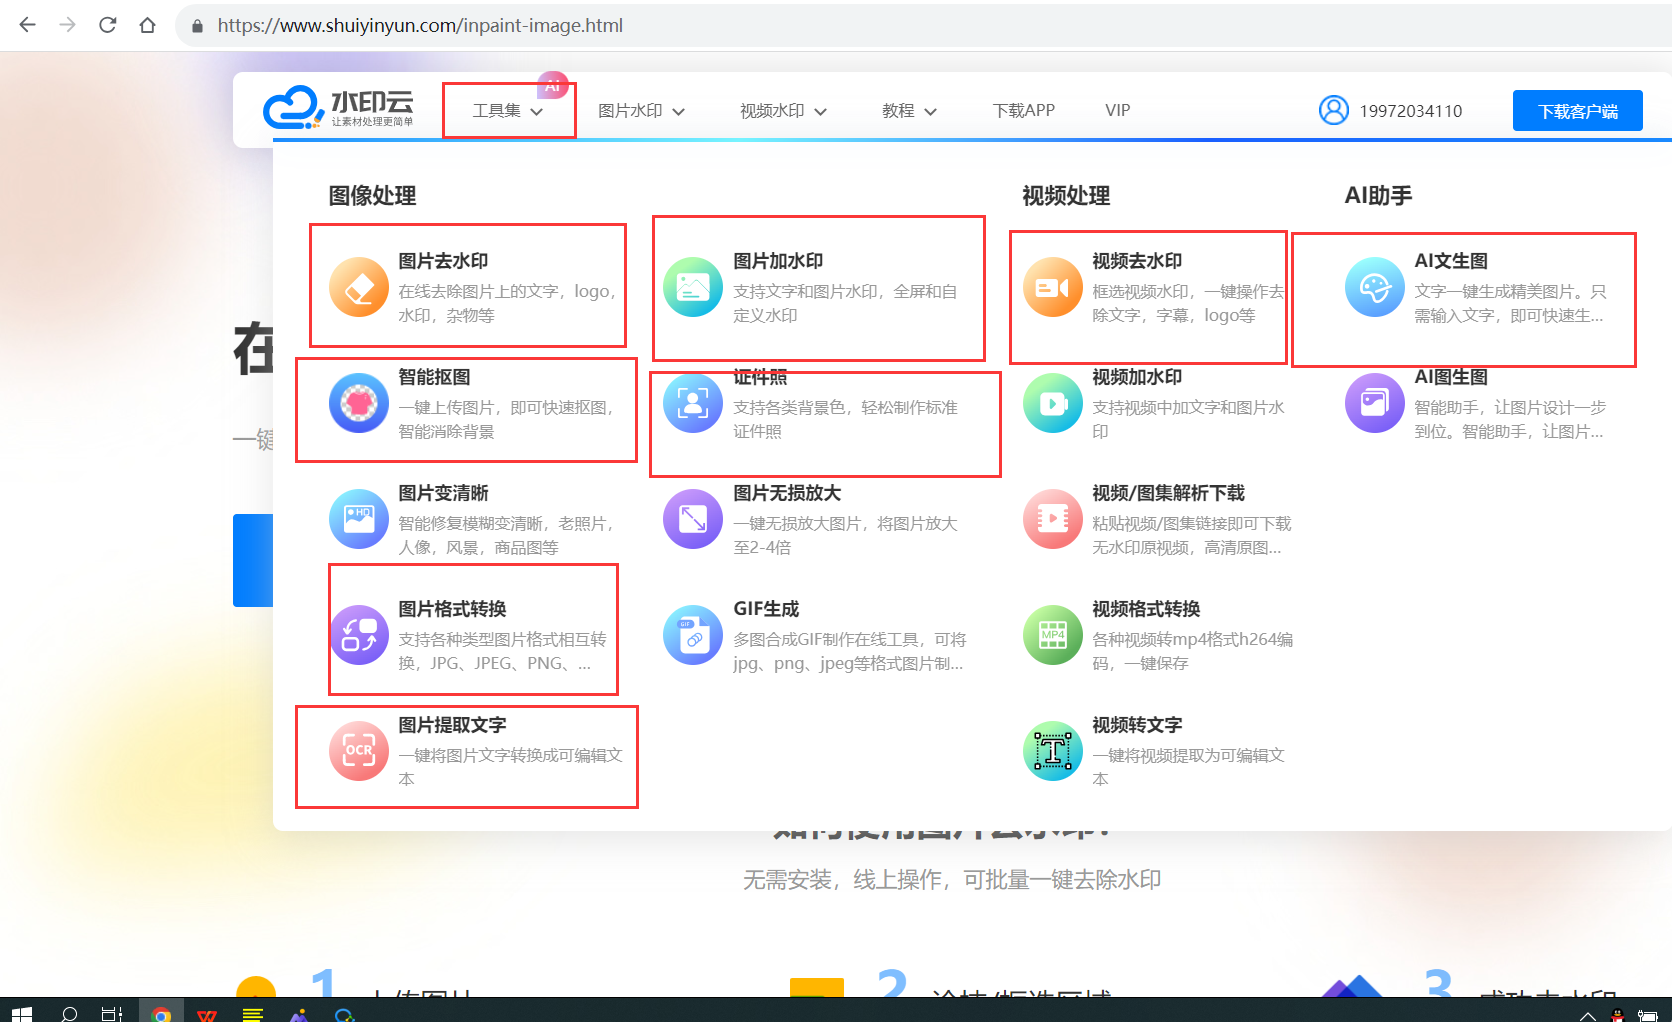Click the browser address bar URL
1672x1022 pixels.
pyautogui.click(x=420, y=25)
